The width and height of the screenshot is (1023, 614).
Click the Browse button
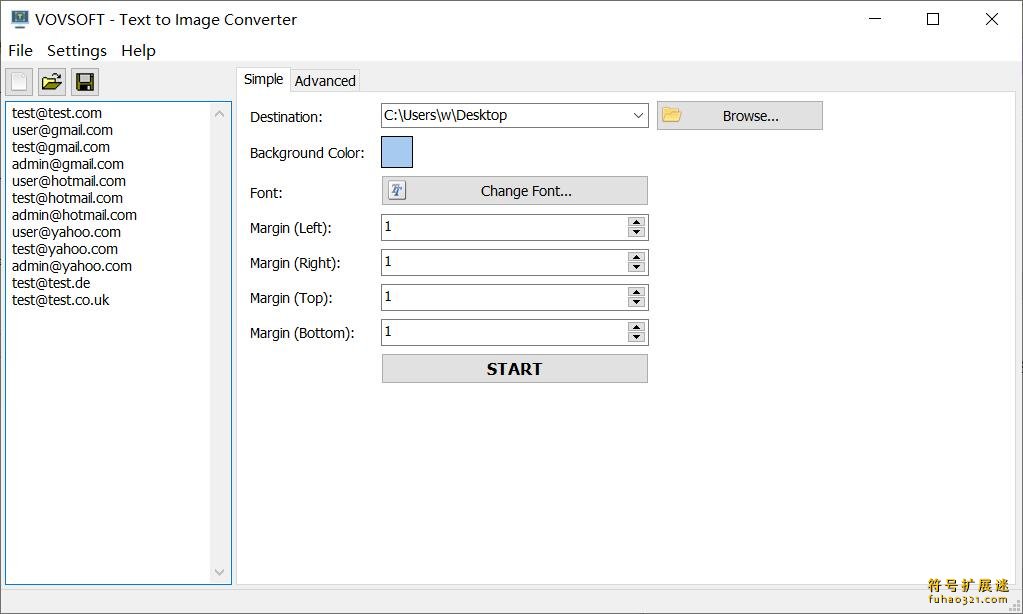tap(753, 115)
